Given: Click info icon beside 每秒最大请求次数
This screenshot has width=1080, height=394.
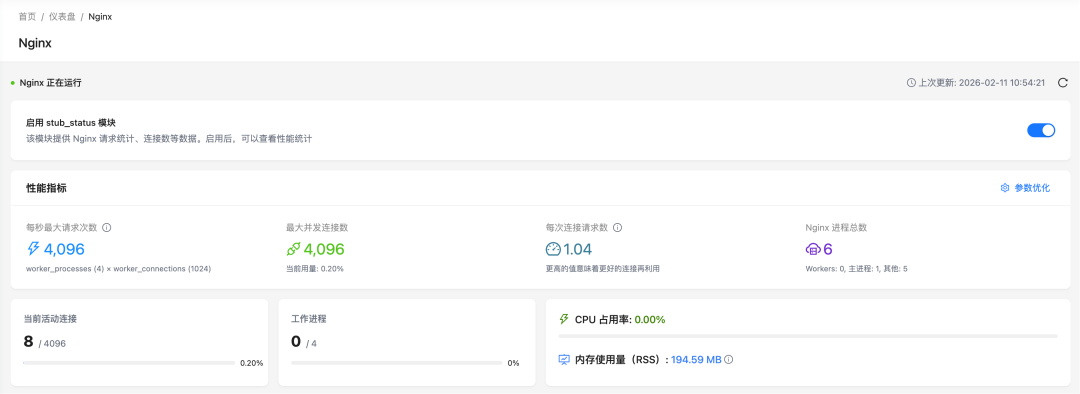Looking at the screenshot, I should 107,227.
